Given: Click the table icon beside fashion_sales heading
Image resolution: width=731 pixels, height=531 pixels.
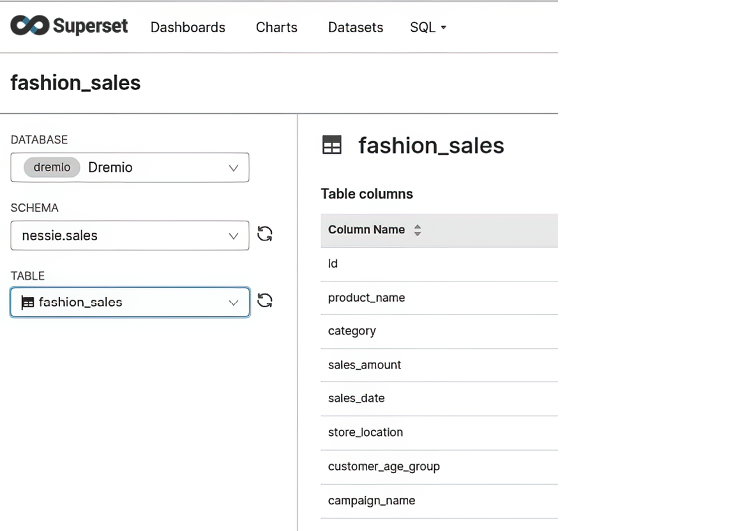Looking at the screenshot, I should [332, 145].
